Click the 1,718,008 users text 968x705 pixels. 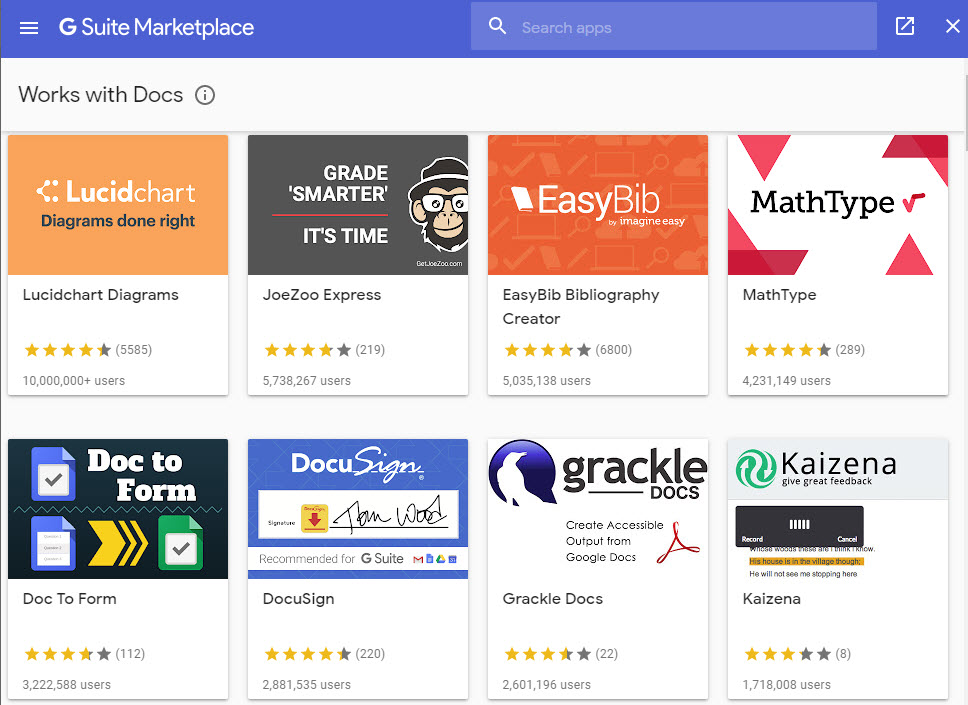(786, 685)
